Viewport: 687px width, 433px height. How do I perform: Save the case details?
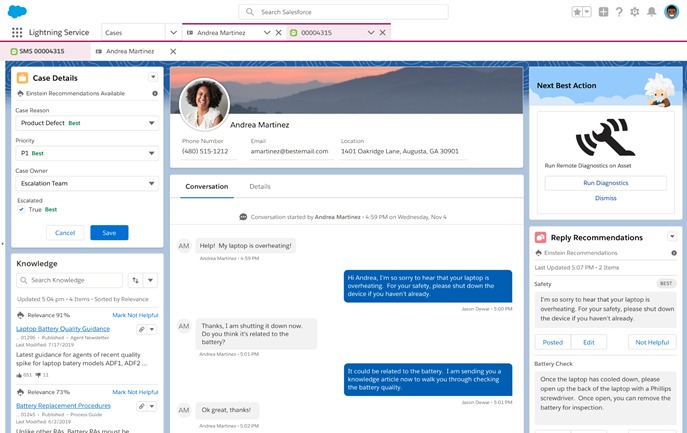point(109,233)
